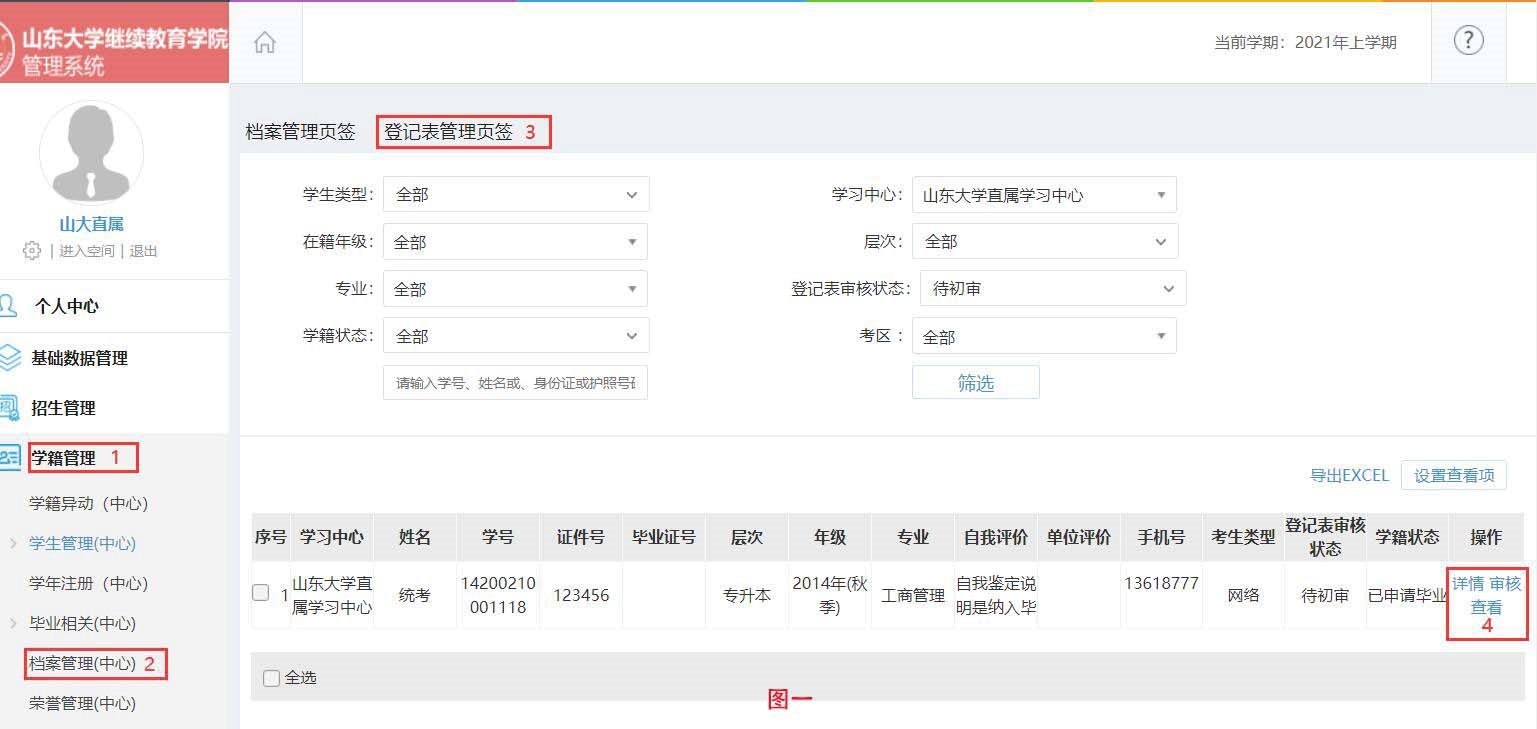Click the 筛选 filter button
This screenshot has width=1537, height=729.
975,383
